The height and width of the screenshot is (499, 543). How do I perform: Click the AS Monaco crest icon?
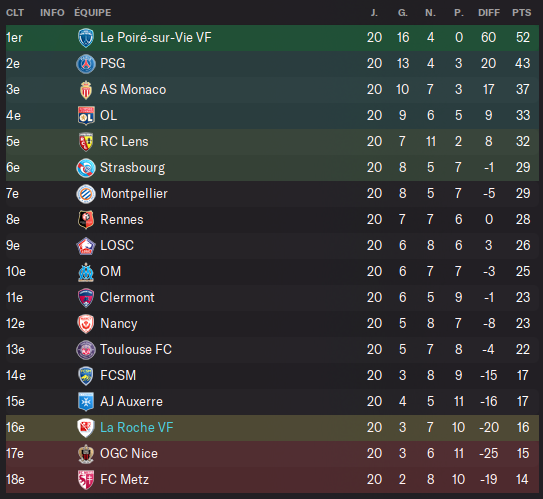(x=86, y=90)
